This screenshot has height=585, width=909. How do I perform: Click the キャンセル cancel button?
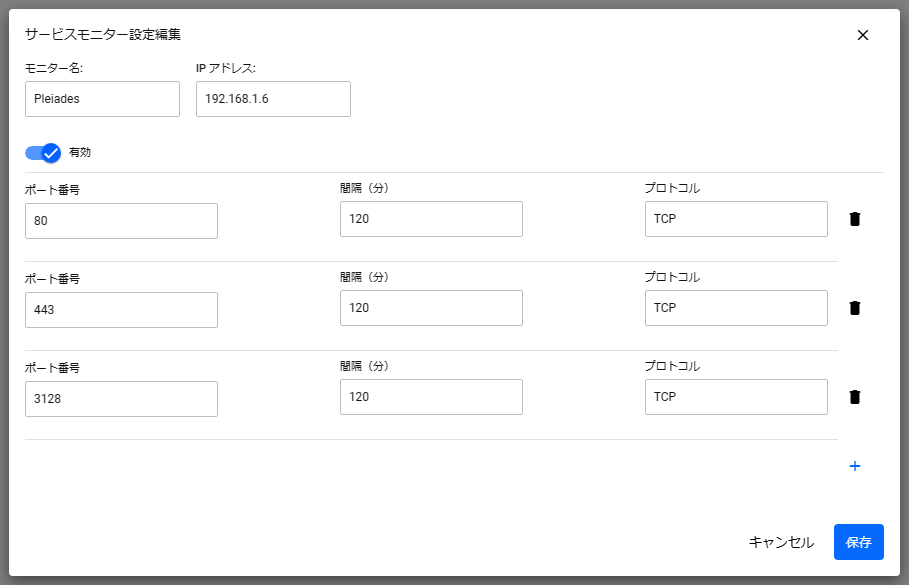(781, 542)
